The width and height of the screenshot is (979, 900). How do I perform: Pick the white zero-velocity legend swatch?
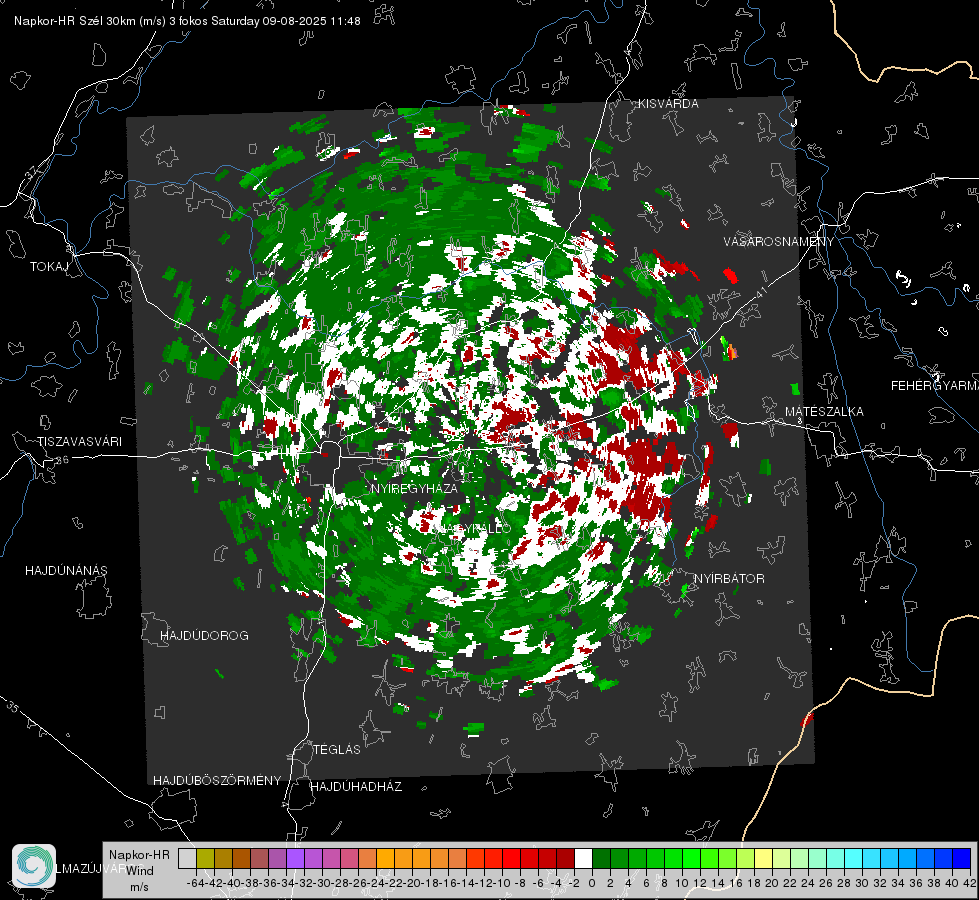[x=583, y=858]
